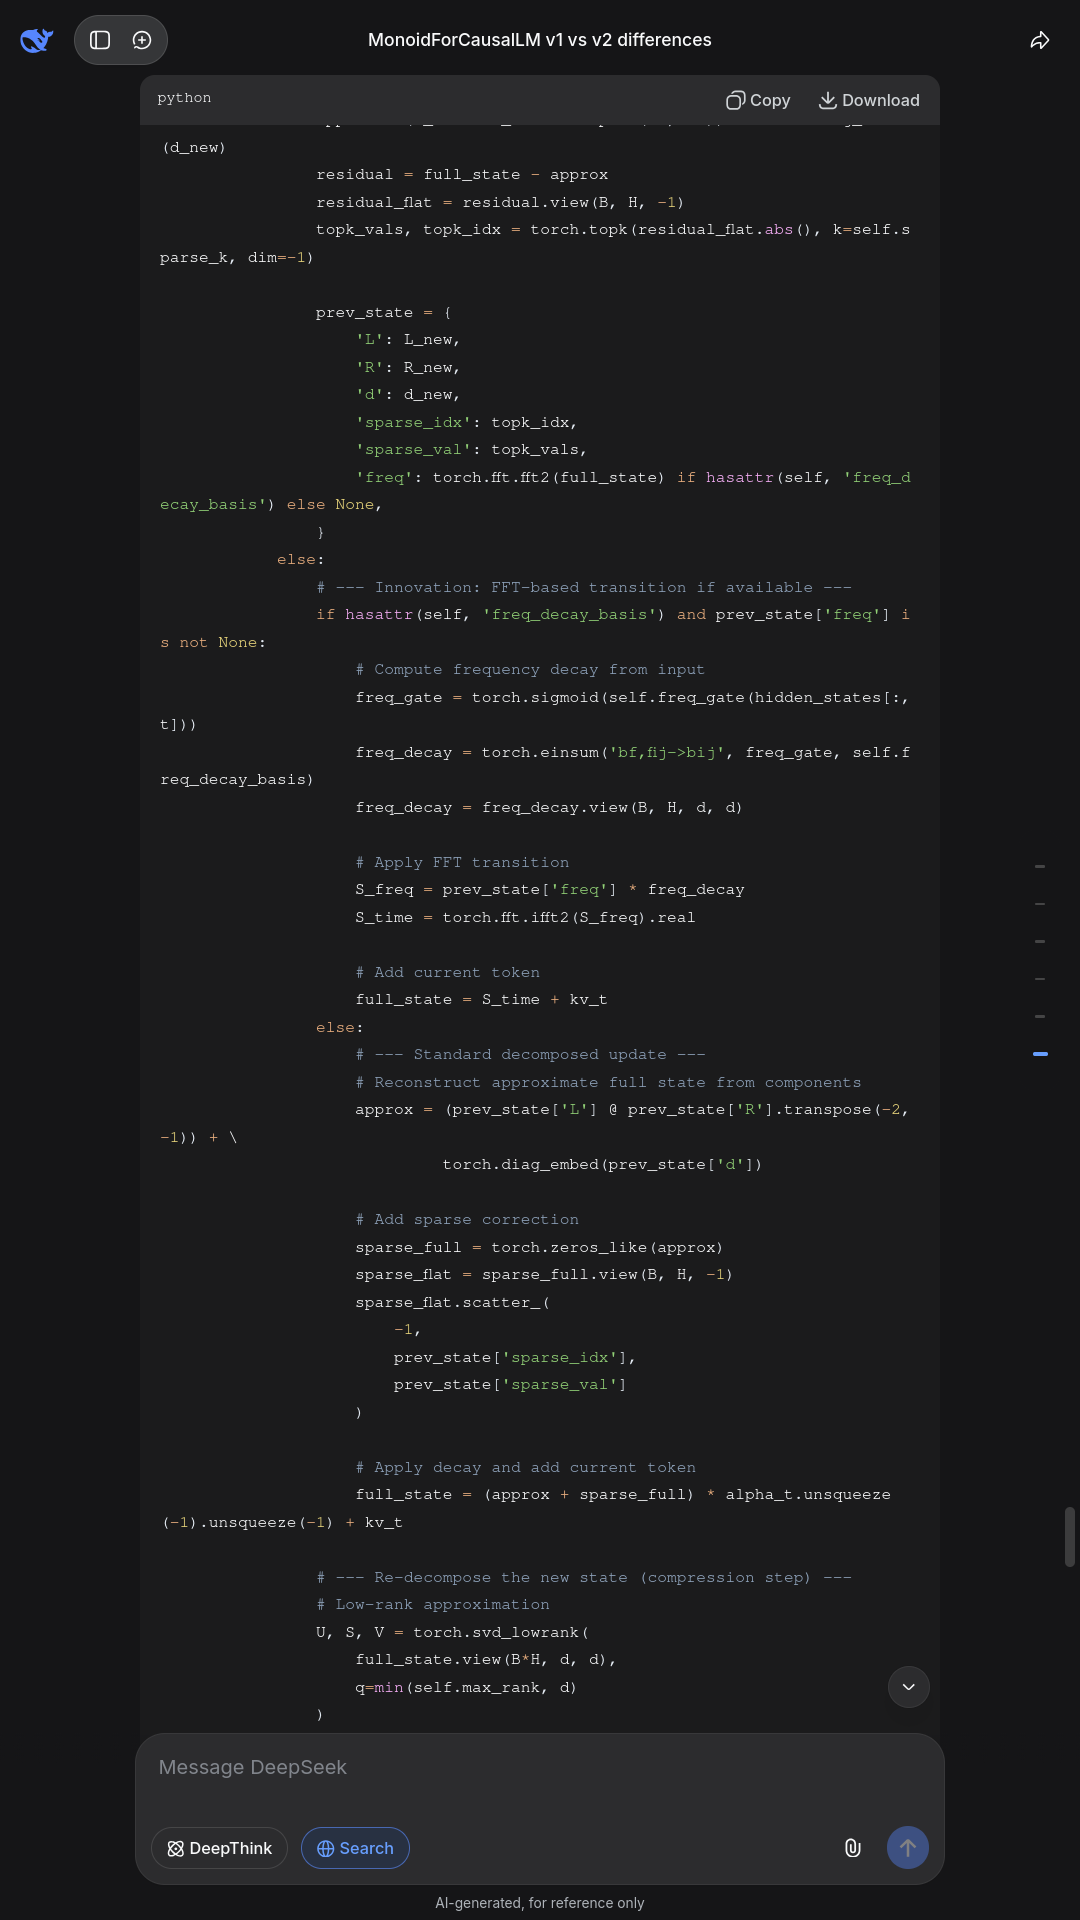Jump to bottom with chevron-down button
The image size is (1080, 1920).
908,1687
